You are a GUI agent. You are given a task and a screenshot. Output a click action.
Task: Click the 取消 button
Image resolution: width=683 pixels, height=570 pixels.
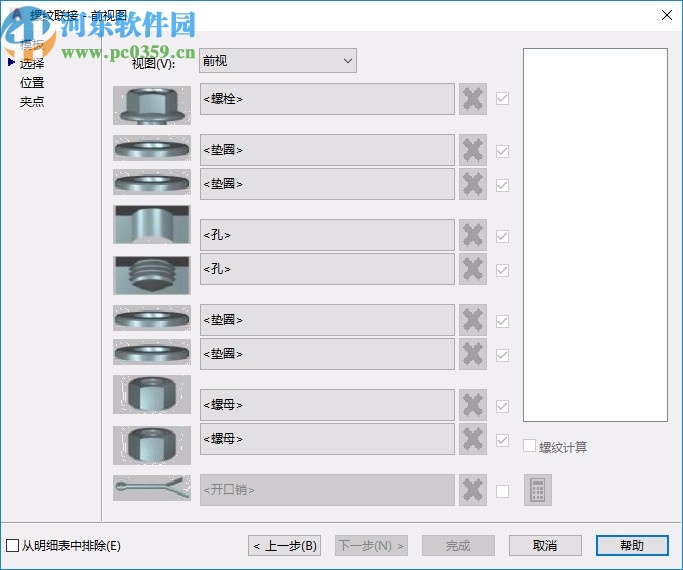[545, 546]
